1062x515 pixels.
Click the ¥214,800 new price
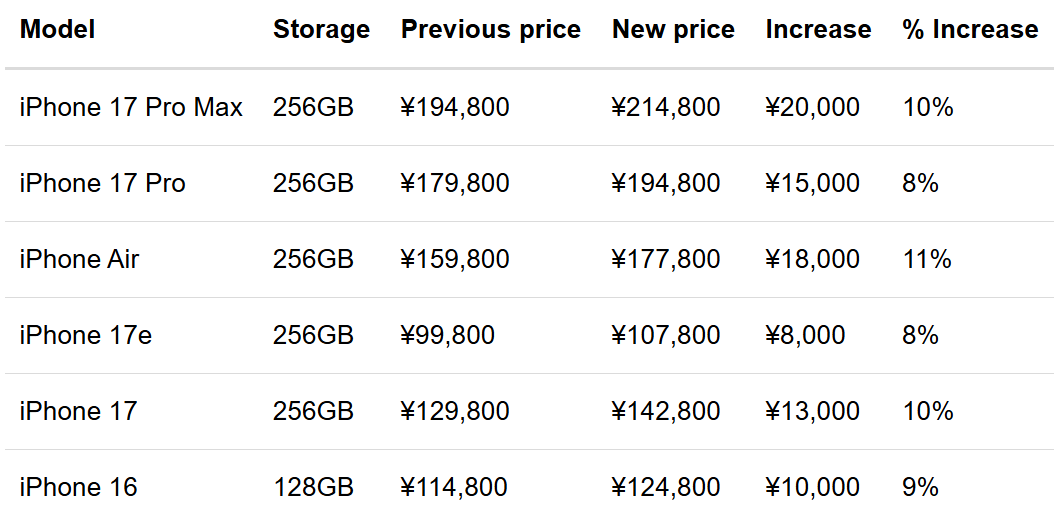[666, 107]
